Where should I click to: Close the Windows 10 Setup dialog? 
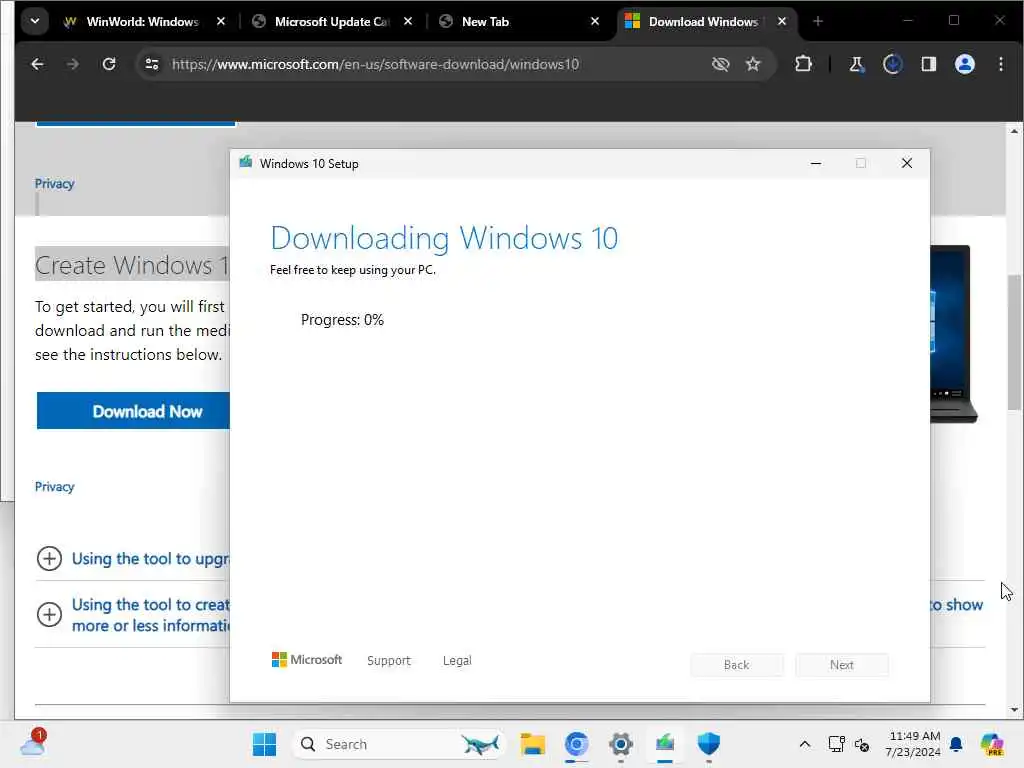(x=906, y=163)
